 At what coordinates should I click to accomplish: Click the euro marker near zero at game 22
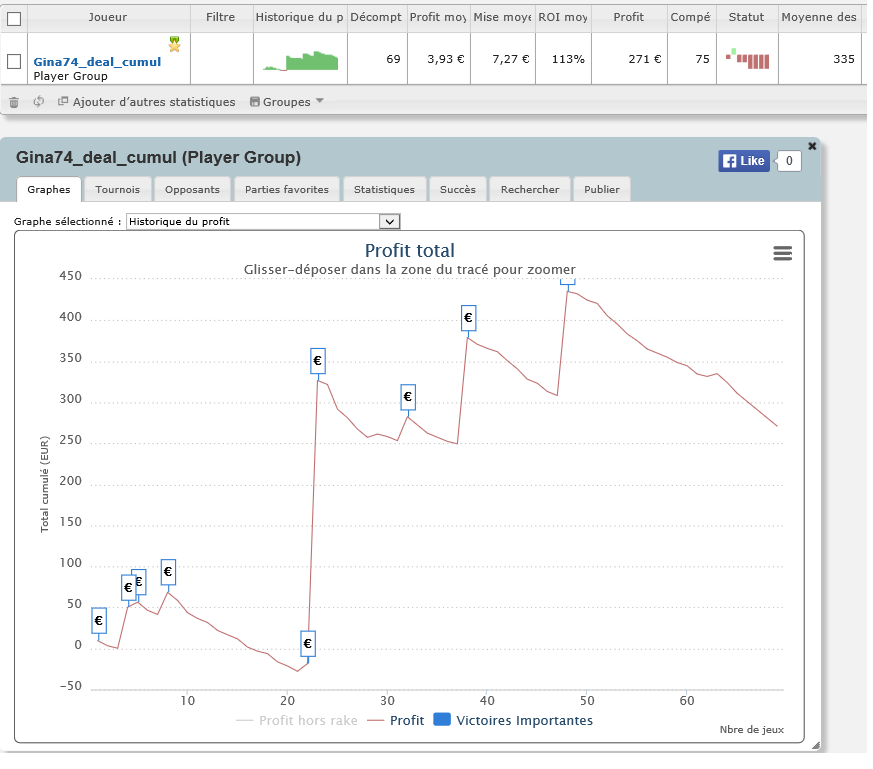click(307, 644)
